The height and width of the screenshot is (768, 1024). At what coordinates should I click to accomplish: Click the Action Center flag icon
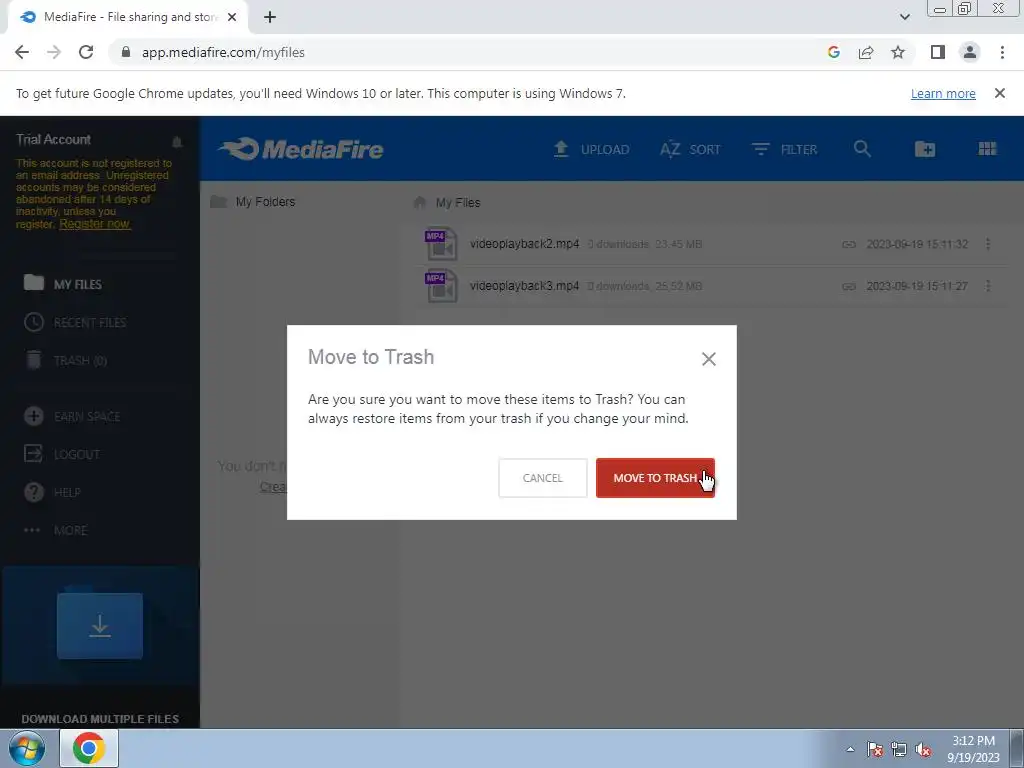[x=875, y=749]
